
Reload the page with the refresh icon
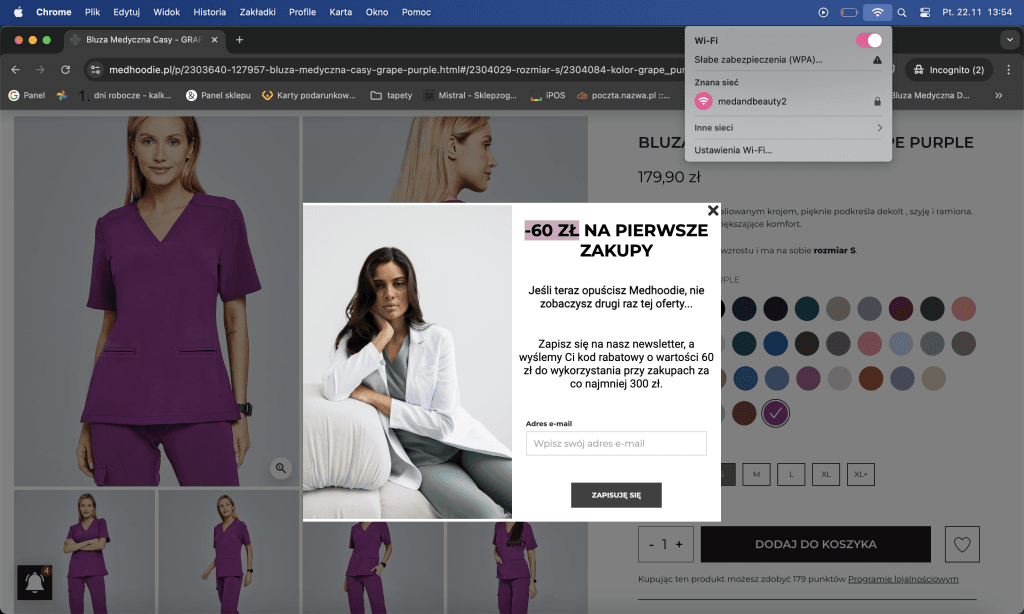pyautogui.click(x=66, y=70)
